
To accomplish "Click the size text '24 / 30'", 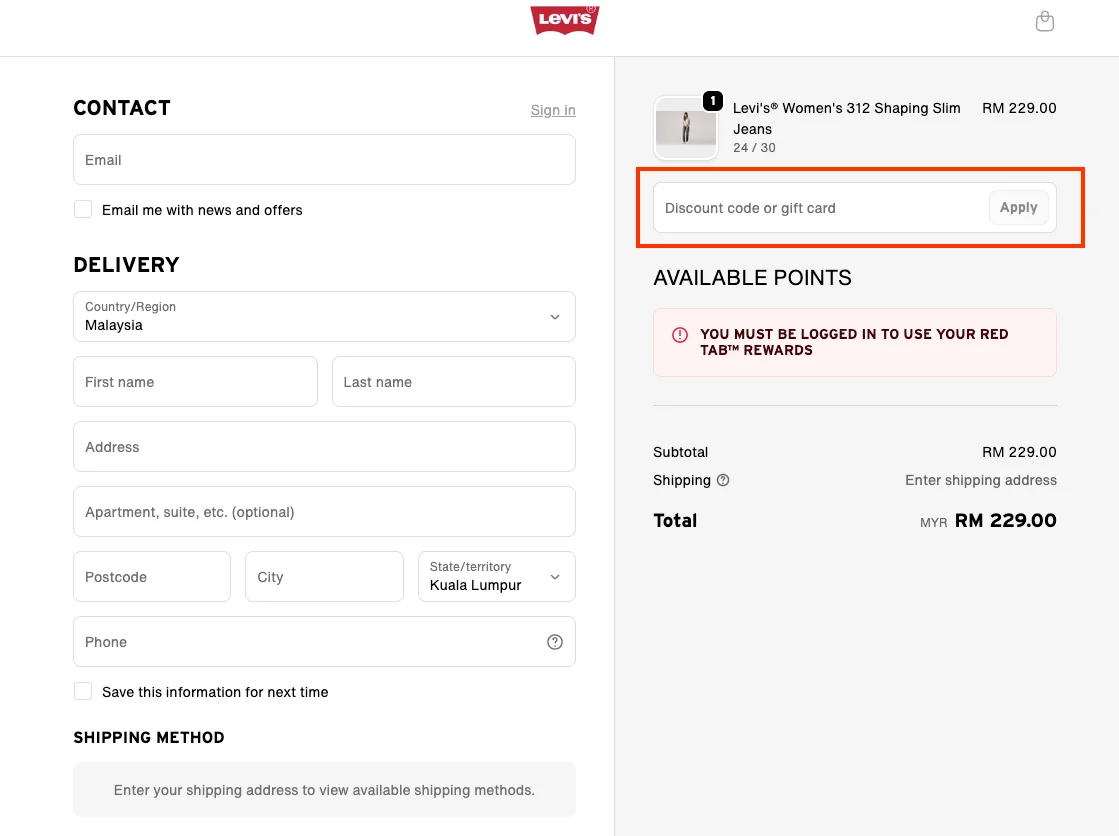I will pos(754,148).
